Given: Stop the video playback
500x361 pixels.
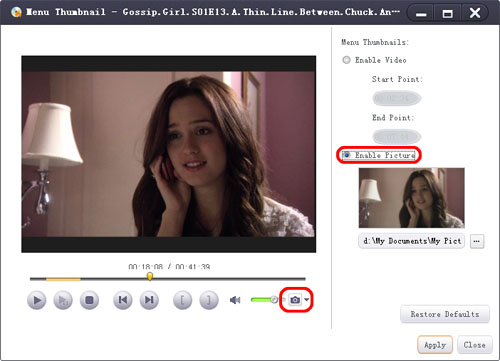Looking at the screenshot, I should pyautogui.click(x=89, y=300).
